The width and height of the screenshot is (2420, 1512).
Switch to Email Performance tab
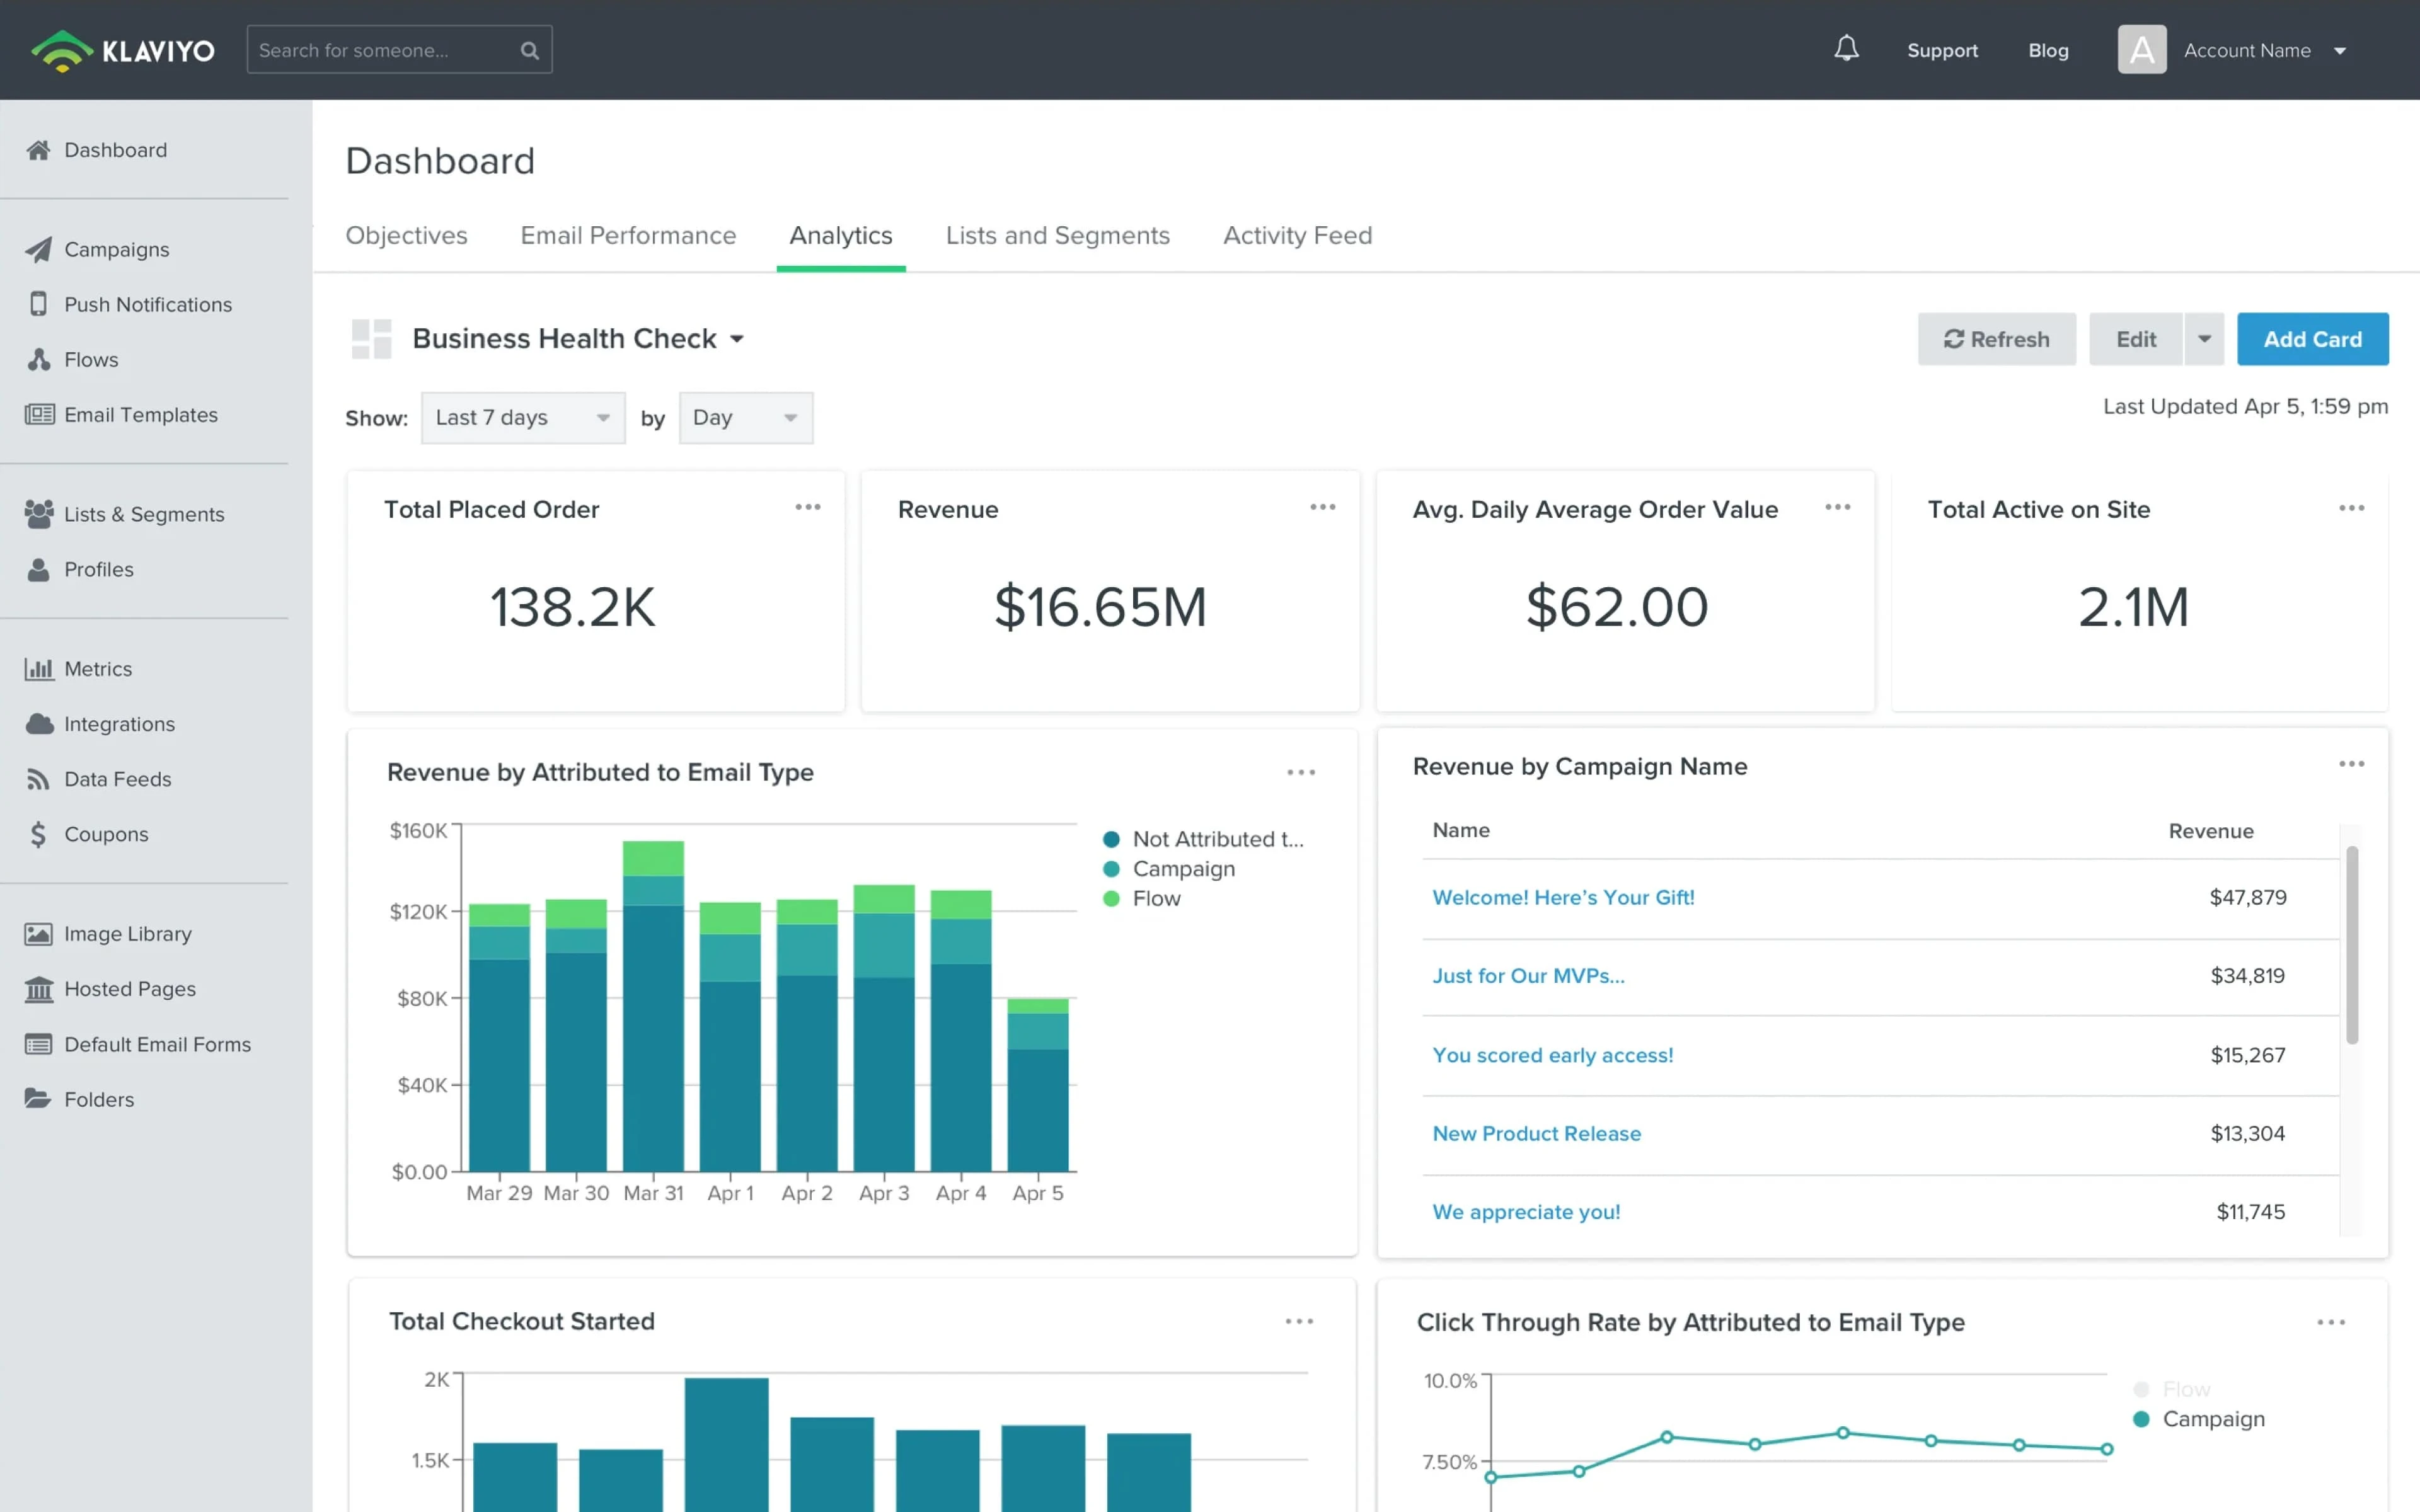pos(628,235)
